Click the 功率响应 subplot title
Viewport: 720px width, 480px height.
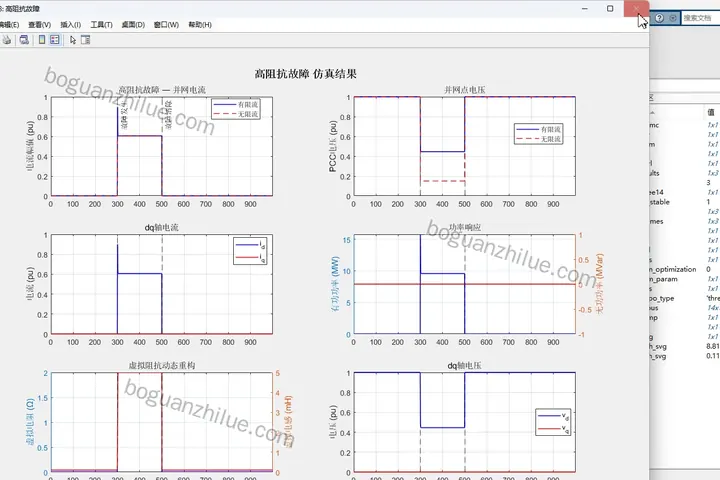coord(465,227)
